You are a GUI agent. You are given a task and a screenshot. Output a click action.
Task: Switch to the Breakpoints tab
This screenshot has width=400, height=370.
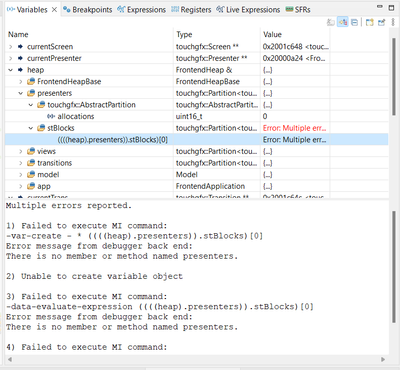tap(88, 10)
